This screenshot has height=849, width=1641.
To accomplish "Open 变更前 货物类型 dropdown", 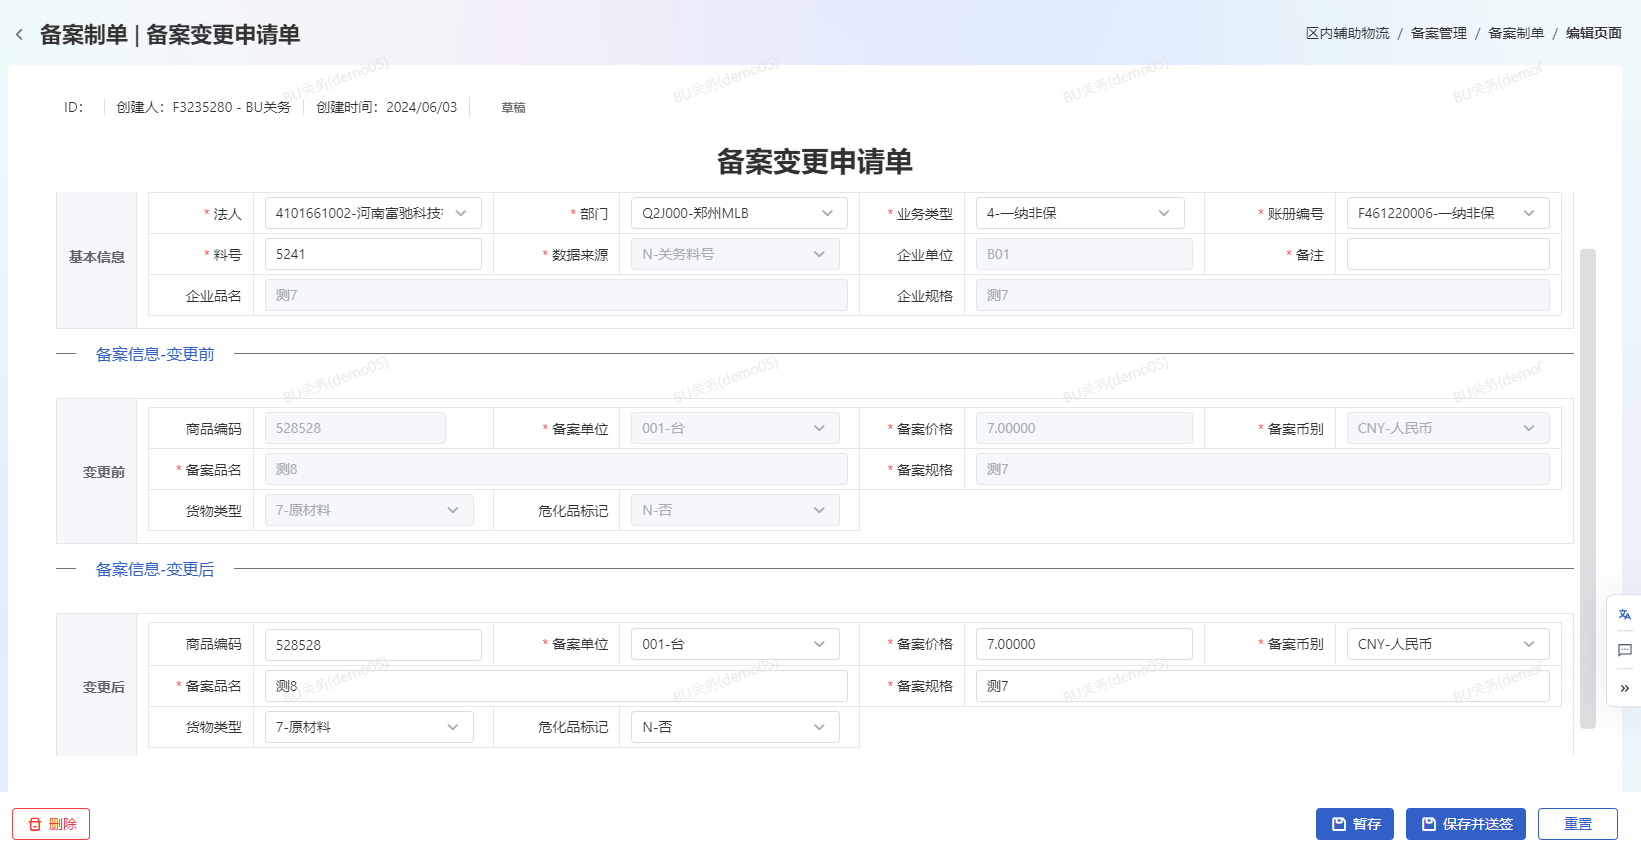I will coord(369,510).
